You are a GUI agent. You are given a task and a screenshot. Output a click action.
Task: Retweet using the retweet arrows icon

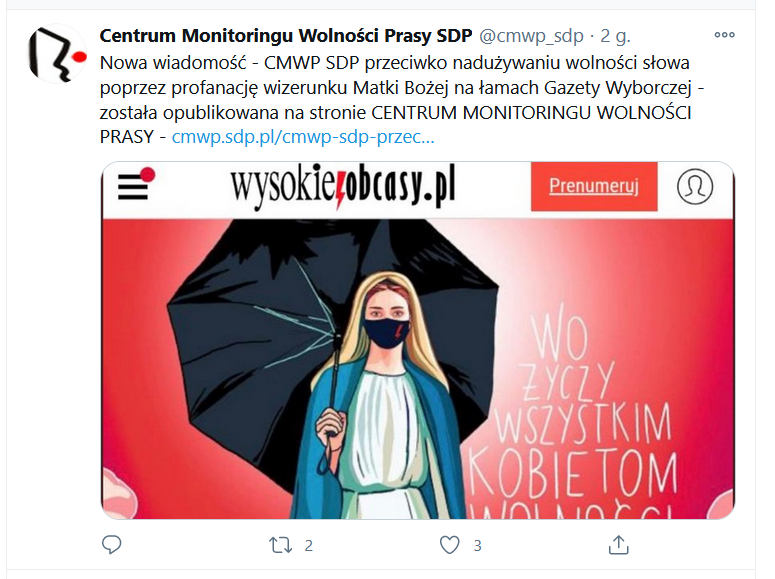[280, 545]
